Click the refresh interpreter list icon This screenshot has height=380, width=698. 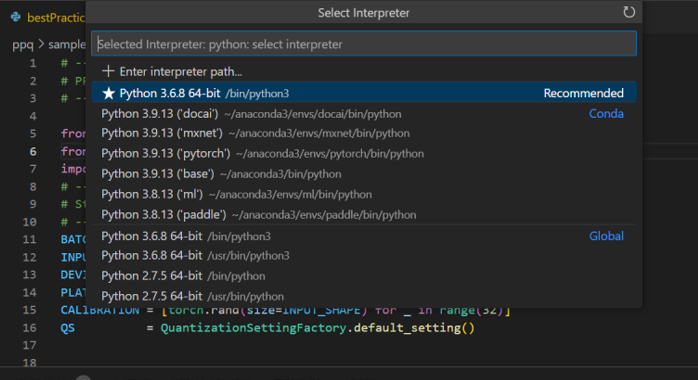click(x=629, y=12)
